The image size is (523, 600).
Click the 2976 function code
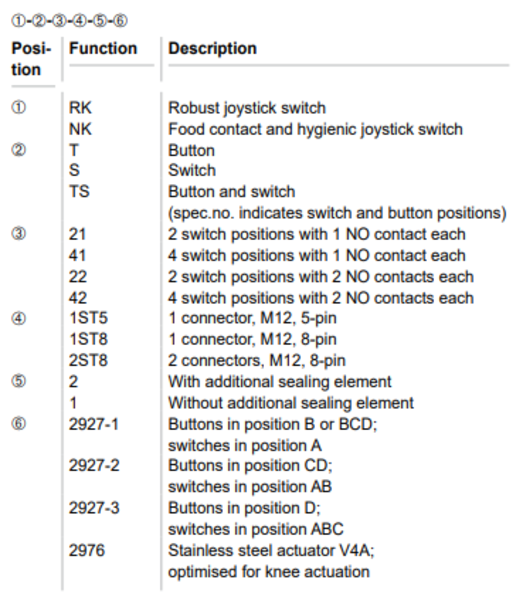(x=87, y=551)
